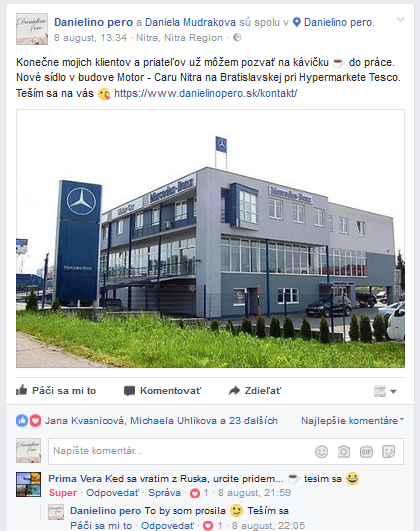This screenshot has height=531, width=420.
Task: Open the Mercedes-Benz building photo
Action: (x=210, y=238)
